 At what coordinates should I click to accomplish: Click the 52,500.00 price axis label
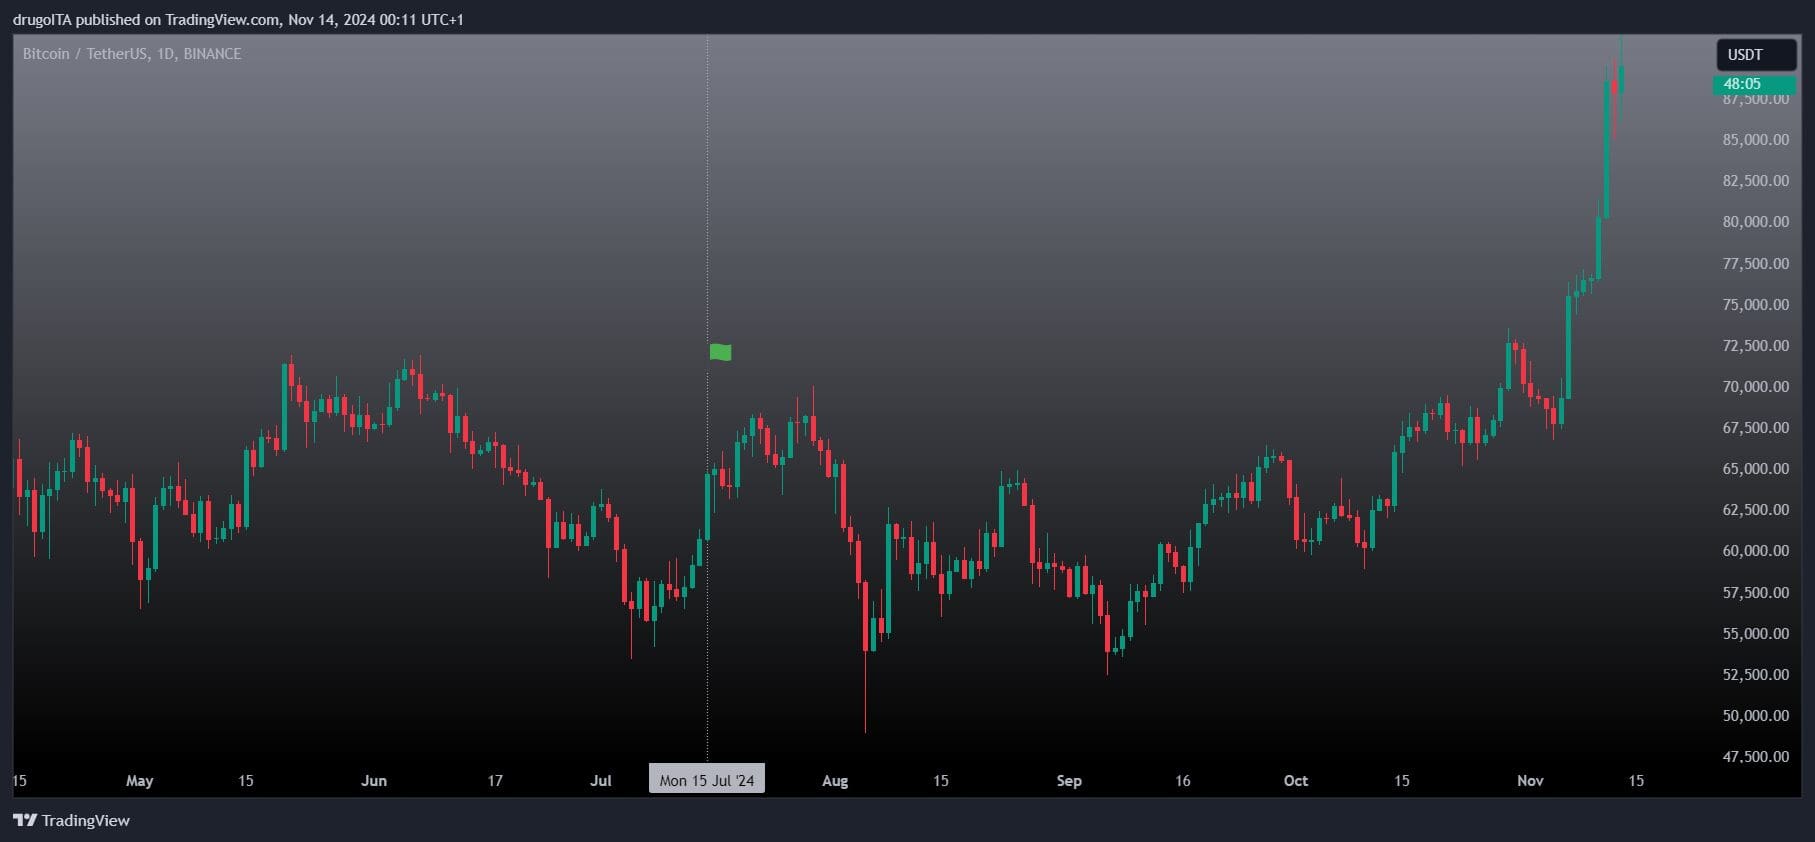pyautogui.click(x=1755, y=675)
